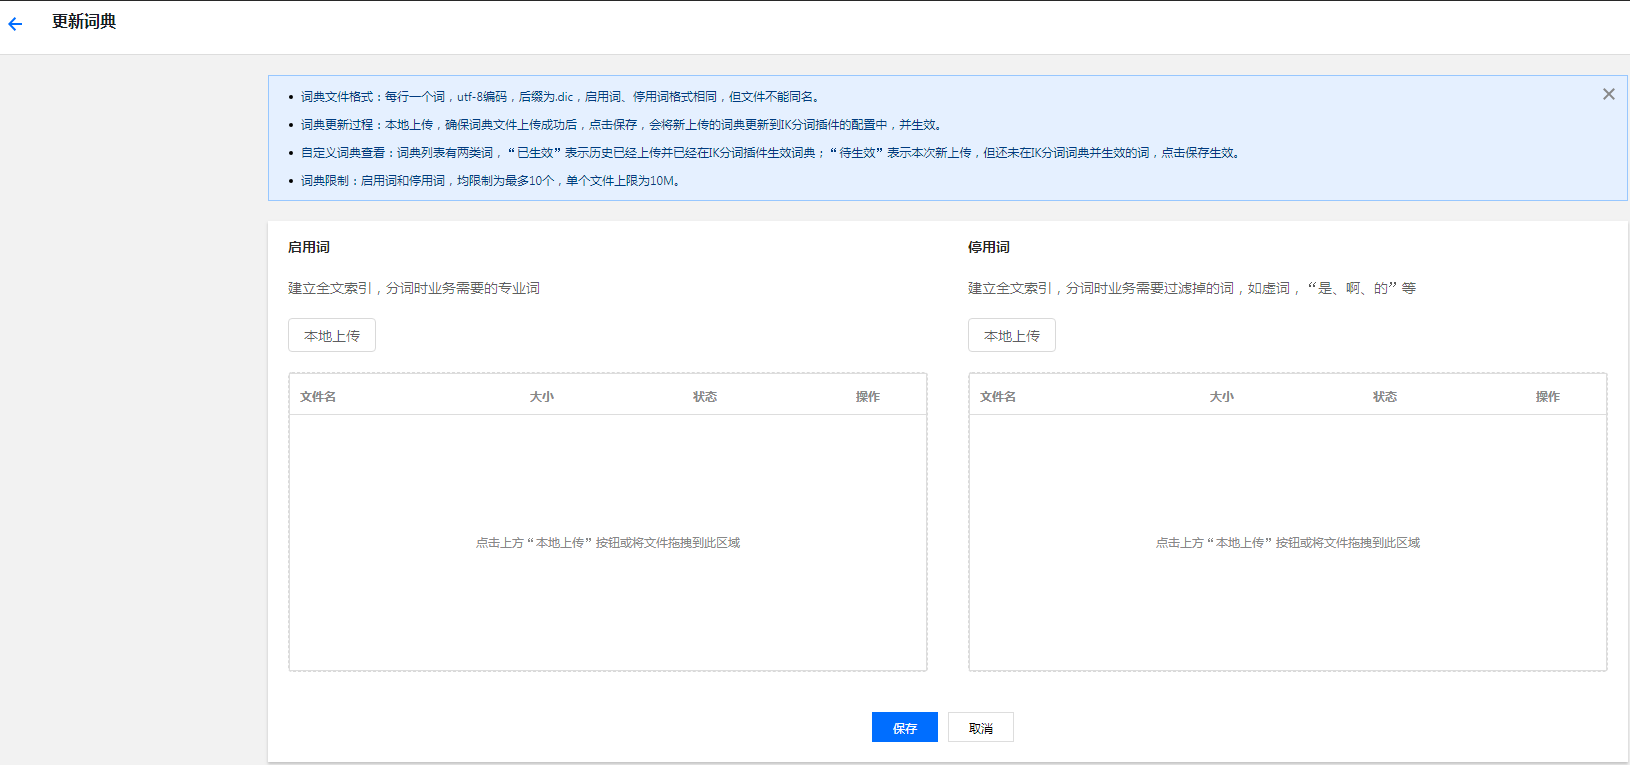Viewport: 1630px width, 765px height.
Task: Cancel the update with 取消
Action: [981, 727]
